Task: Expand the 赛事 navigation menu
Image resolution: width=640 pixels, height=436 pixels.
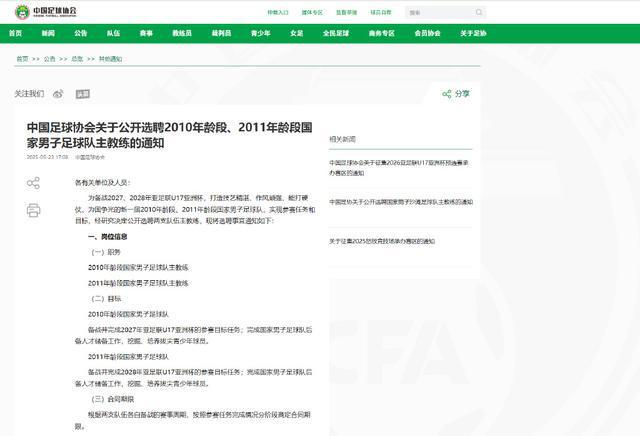Action: tap(147, 33)
